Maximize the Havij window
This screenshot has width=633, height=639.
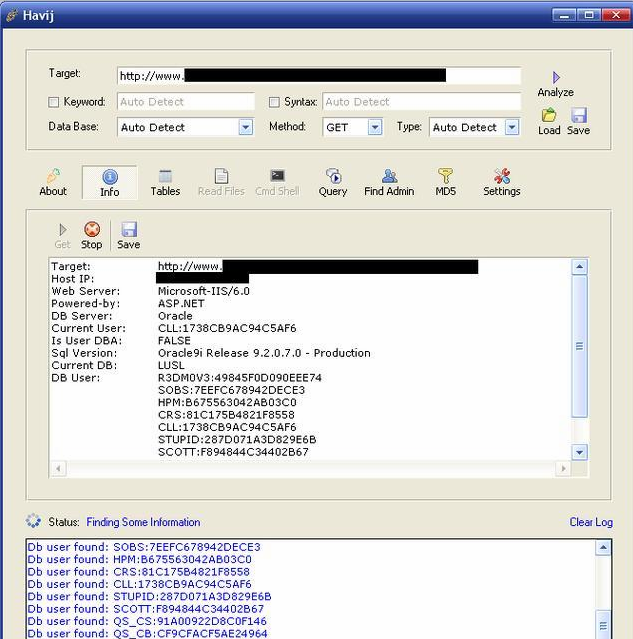click(x=589, y=15)
